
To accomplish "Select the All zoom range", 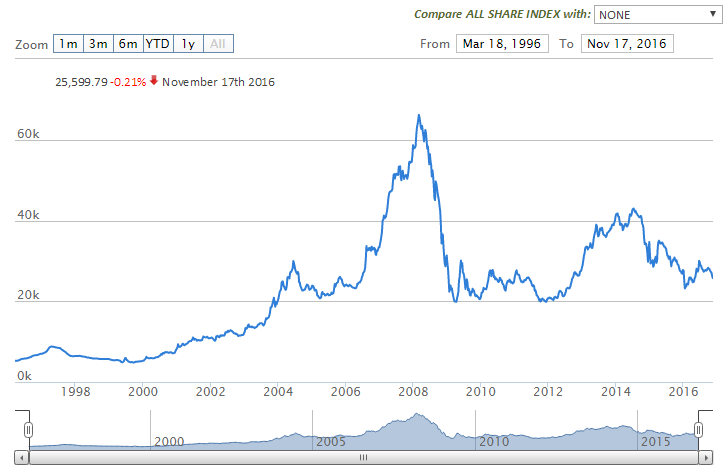I will pyautogui.click(x=218, y=44).
